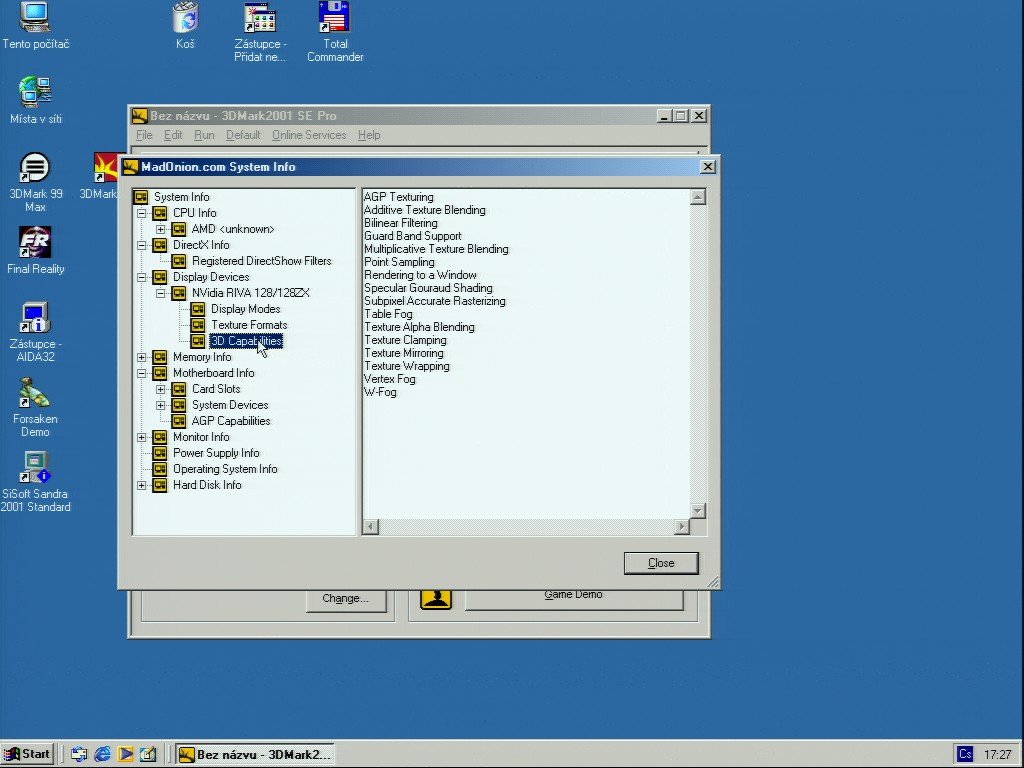Expand the Memory Info tree node
Screen dimensions: 1024x768
[x=142, y=357]
